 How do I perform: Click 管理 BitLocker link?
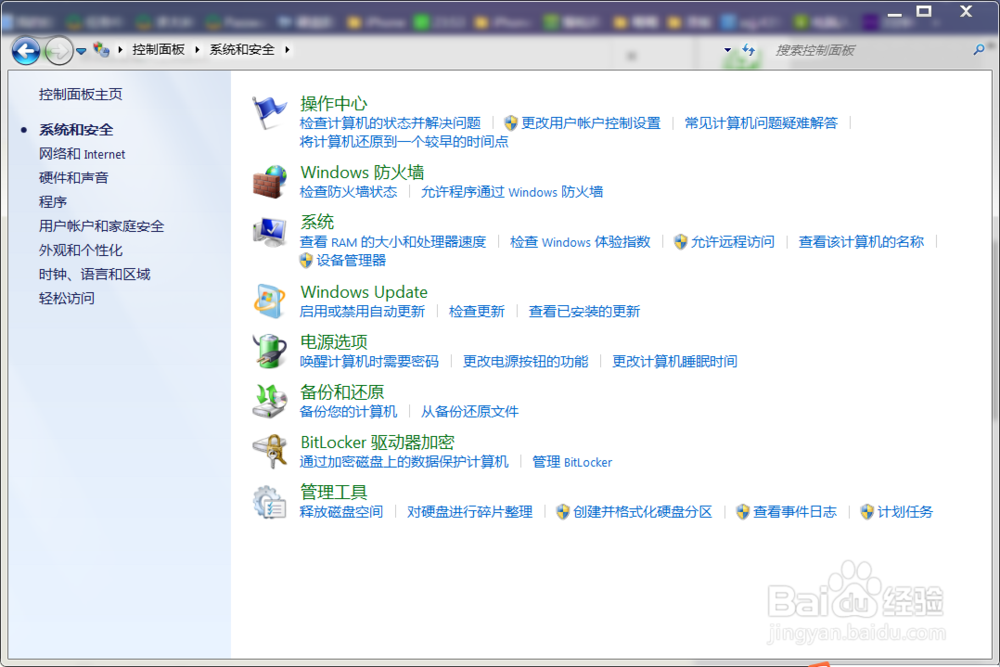tap(572, 462)
